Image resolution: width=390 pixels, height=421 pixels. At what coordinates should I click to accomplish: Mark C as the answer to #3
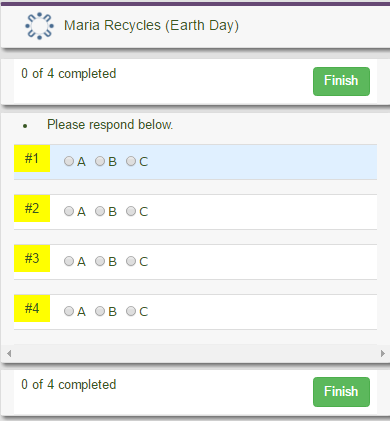click(x=131, y=261)
